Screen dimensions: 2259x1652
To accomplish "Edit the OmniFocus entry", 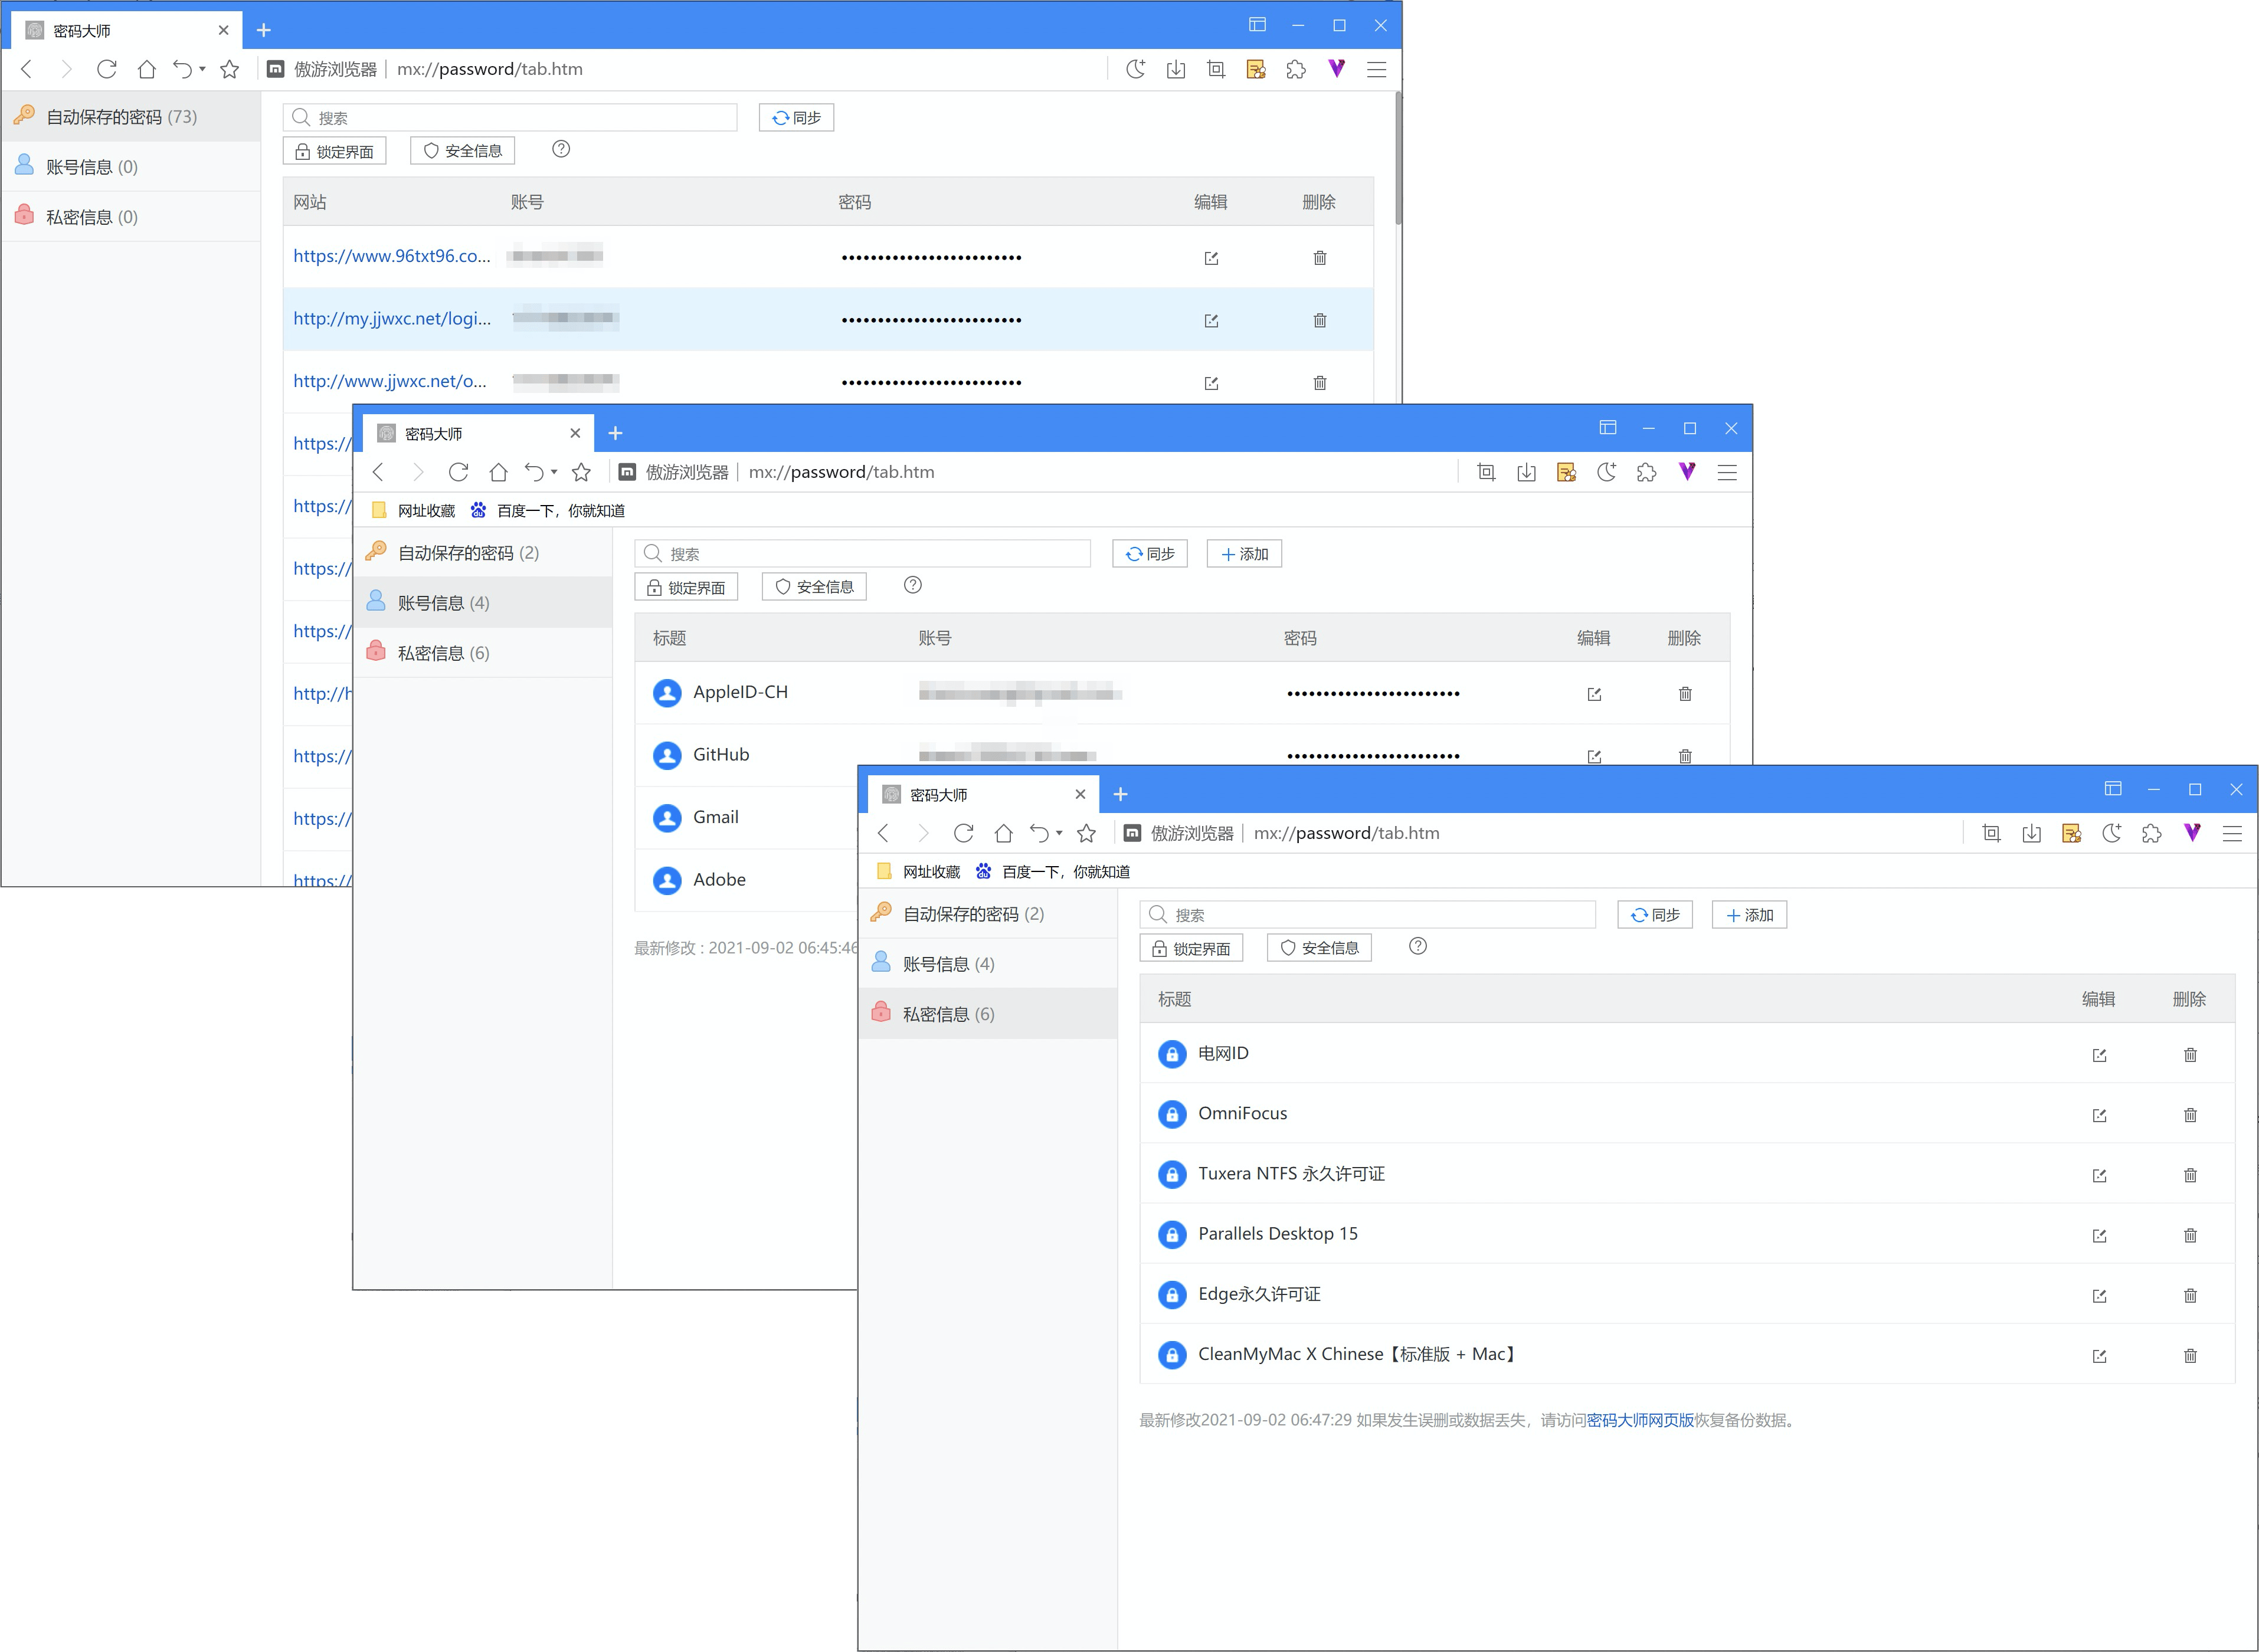I will [x=2099, y=1115].
